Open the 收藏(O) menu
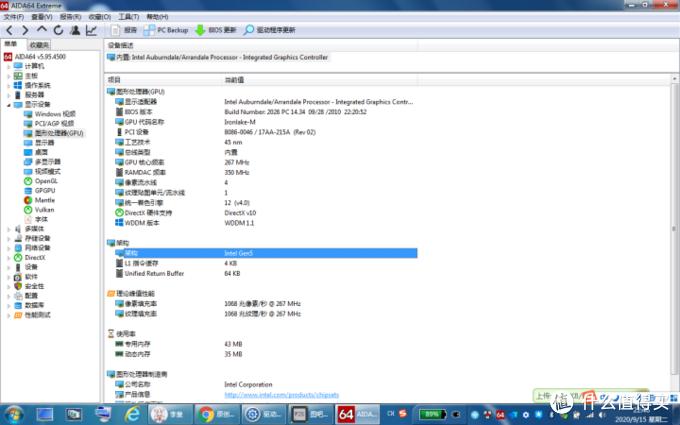The height and width of the screenshot is (425, 680). pos(99,16)
